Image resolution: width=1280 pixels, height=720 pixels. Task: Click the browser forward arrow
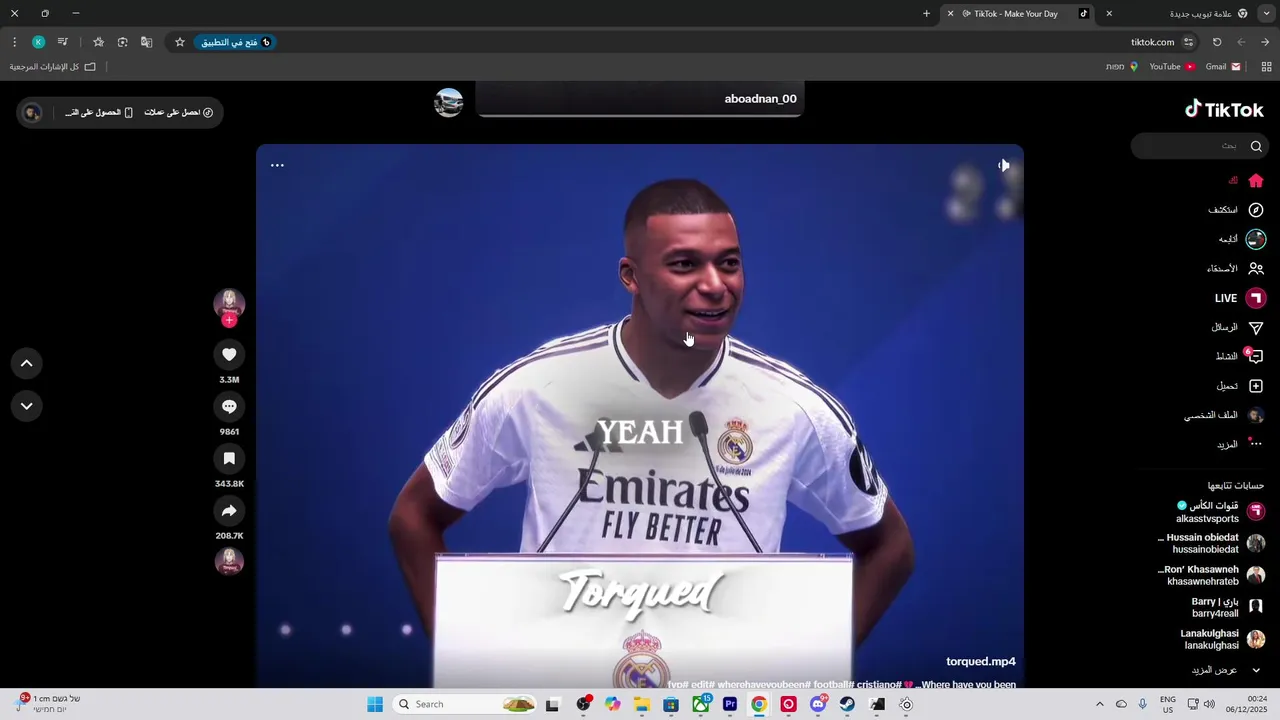tap(1241, 42)
